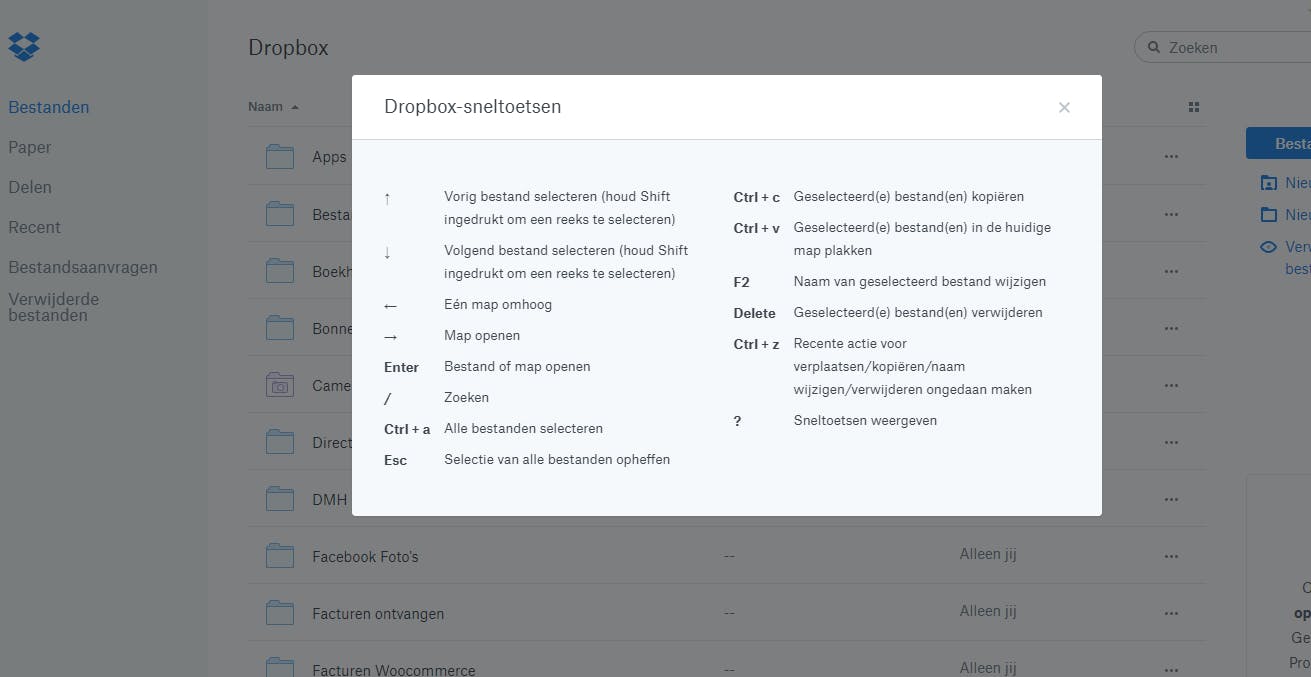
Task: Click the folder icon next to Facebook Foto's
Action: pyautogui.click(x=279, y=555)
